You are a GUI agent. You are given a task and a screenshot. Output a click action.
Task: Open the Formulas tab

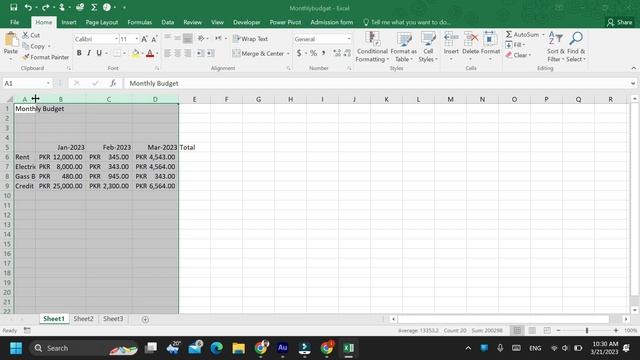[139, 22]
